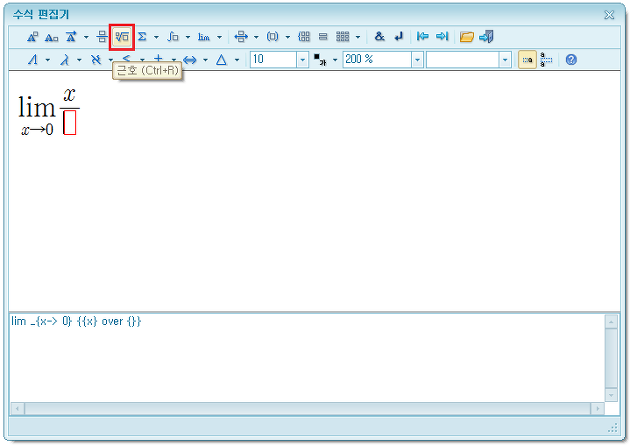Insert a summation sigma symbol
This screenshot has width=630, height=445.
point(142,37)
